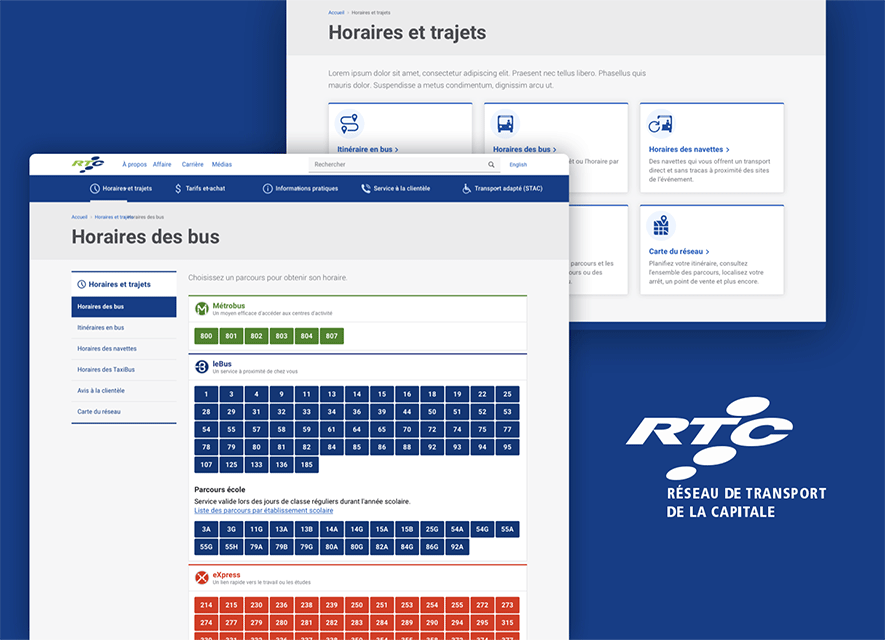Click the map icon on Carte du réseau card
The width and height of the screenshot is (885, 640).
(x=661, y=226)
